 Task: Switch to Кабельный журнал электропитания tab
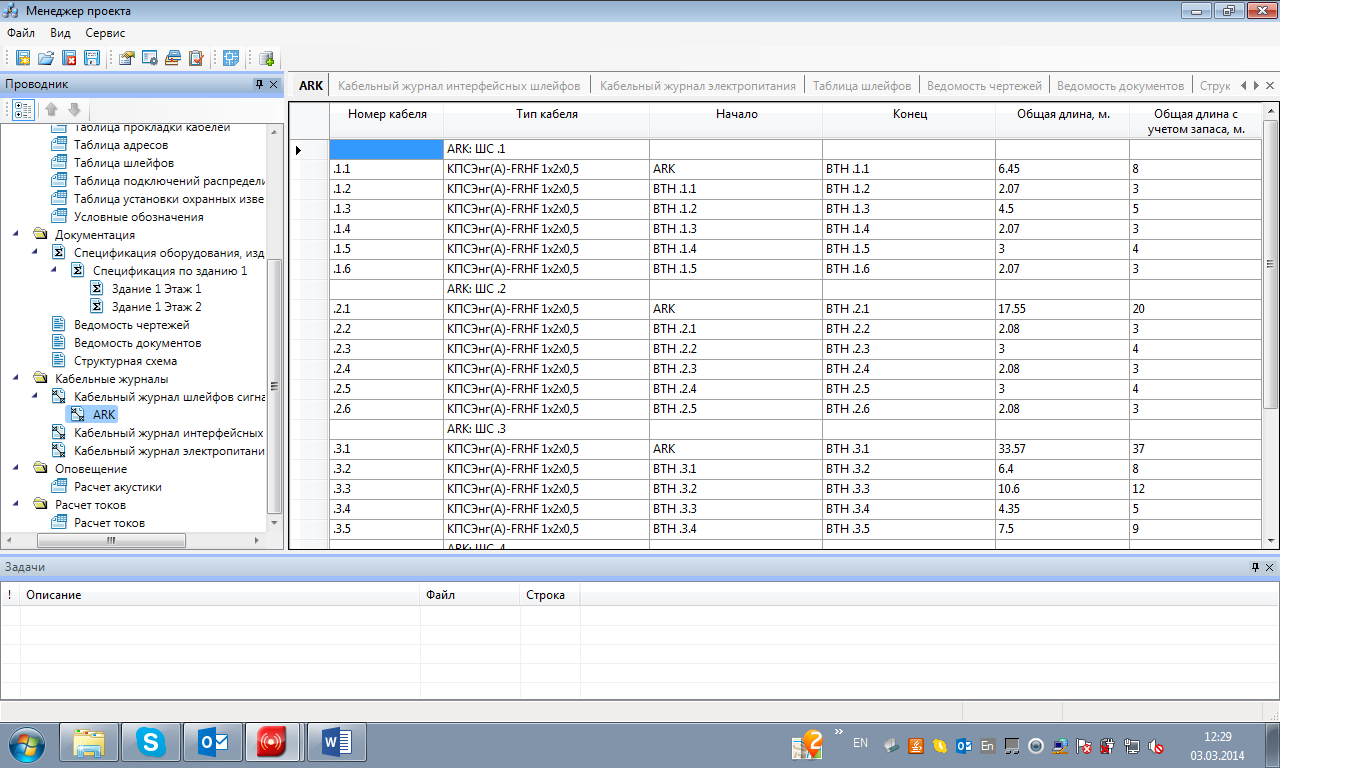(698, 86)
